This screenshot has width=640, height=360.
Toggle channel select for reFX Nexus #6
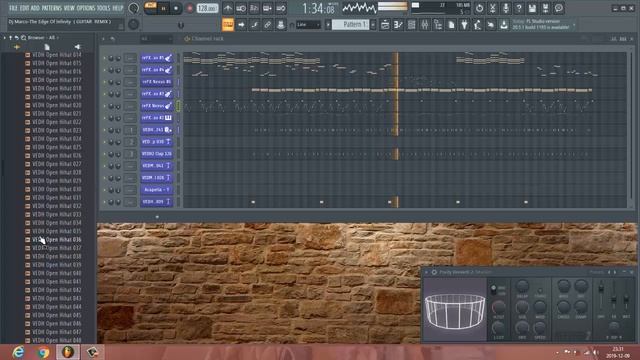pyautogui.click(x=178, y=82)
